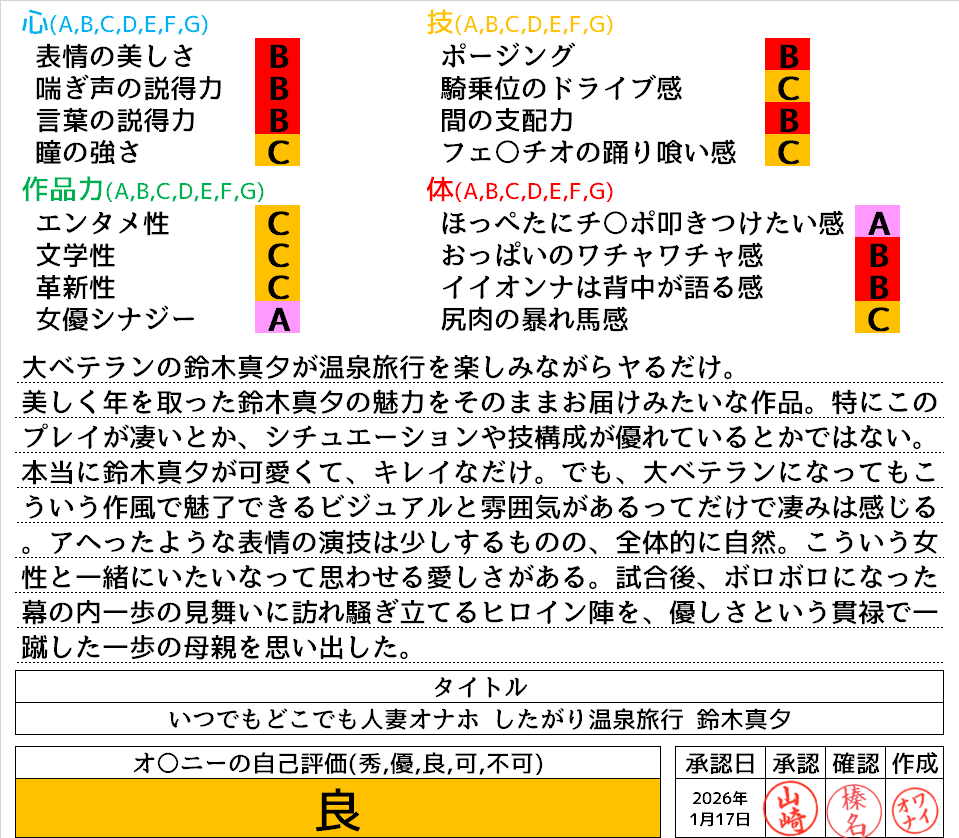Click the タイトル header cell
Viewport: 959px width, 838px height.
click(479, 687)
